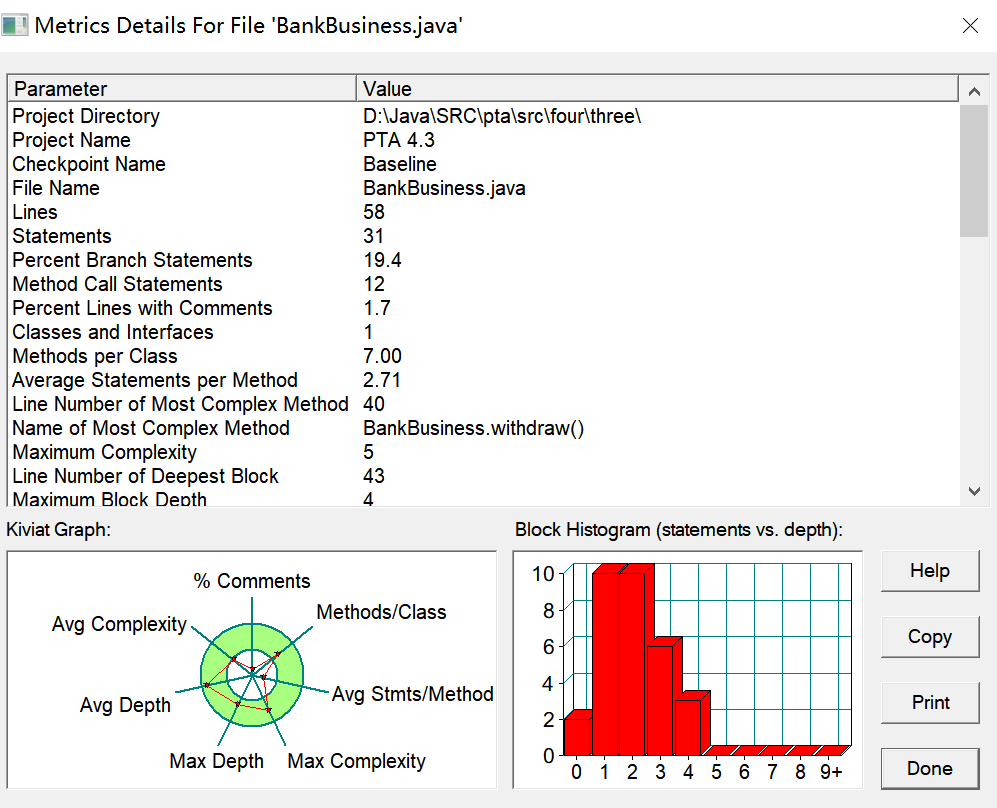997x808 pixels.
Task: Click histogram bar for depth 4
Action: tap(688, 727)
